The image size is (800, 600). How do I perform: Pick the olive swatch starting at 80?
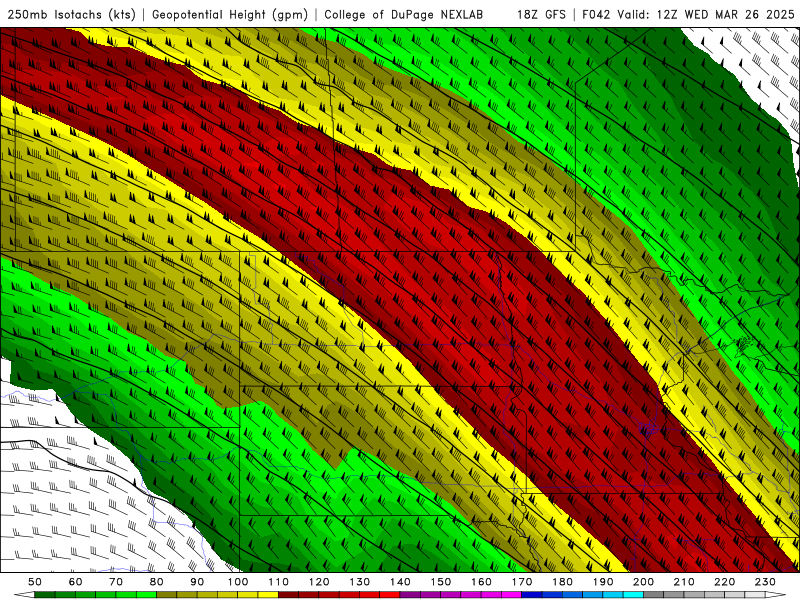[x=167, y=595]
